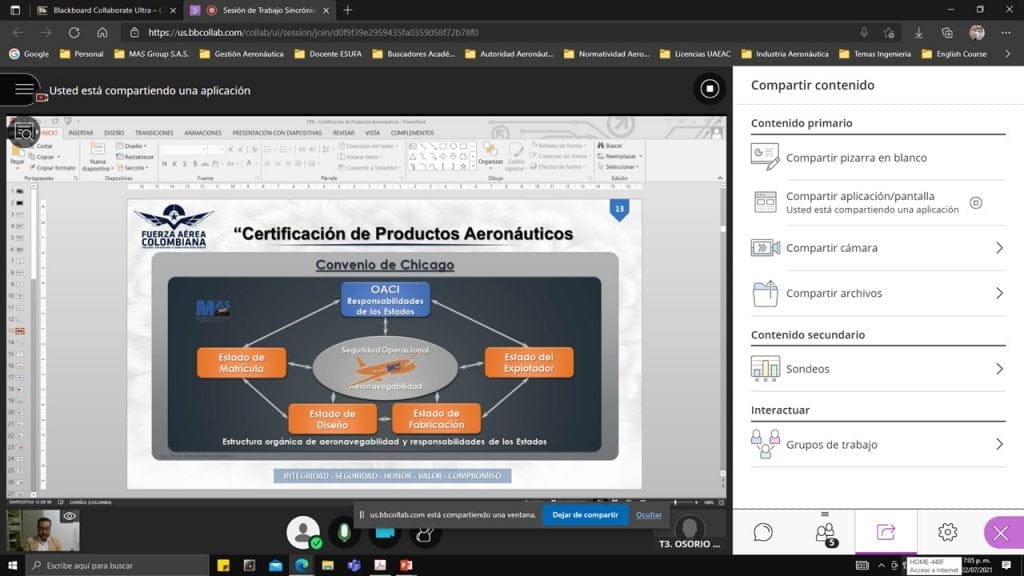This screenshot has height=576, width=1024.
Task: Stop sharing using the round stop icon
Action: [x=708, y=89]
